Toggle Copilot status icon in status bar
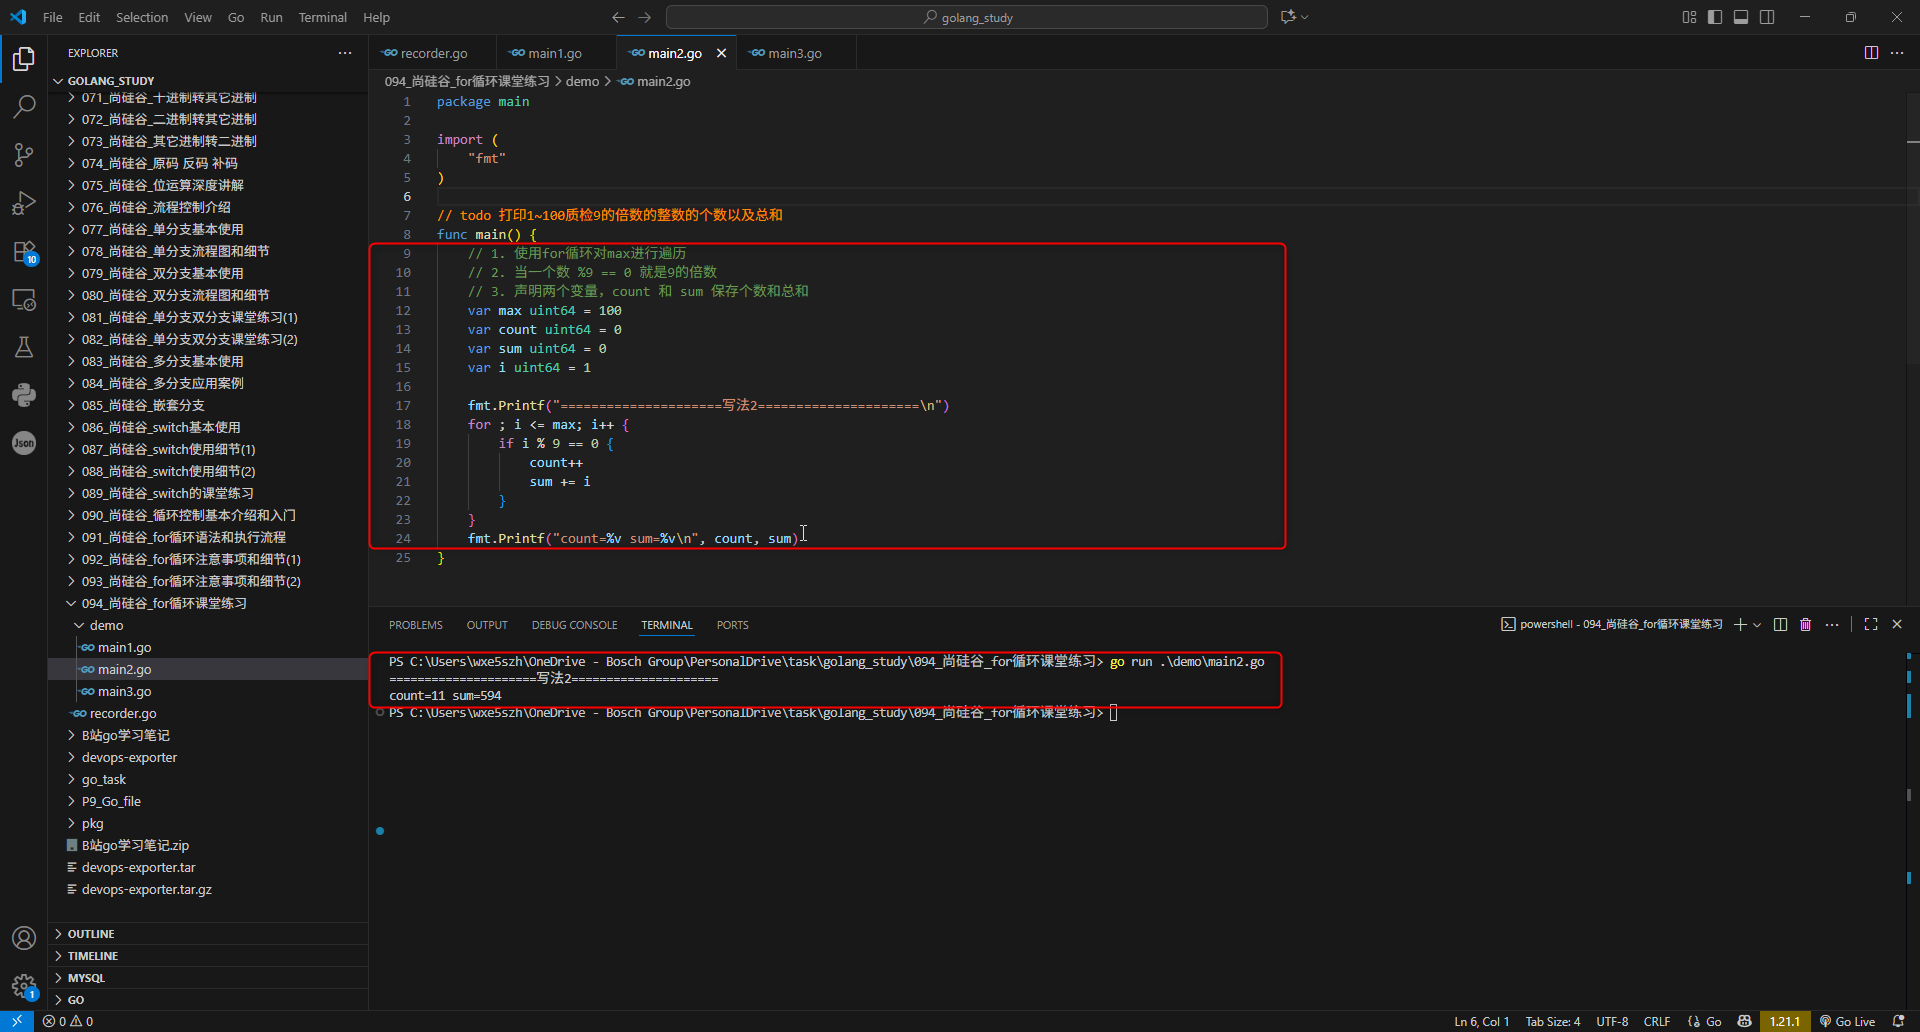 [1745, 1021]
